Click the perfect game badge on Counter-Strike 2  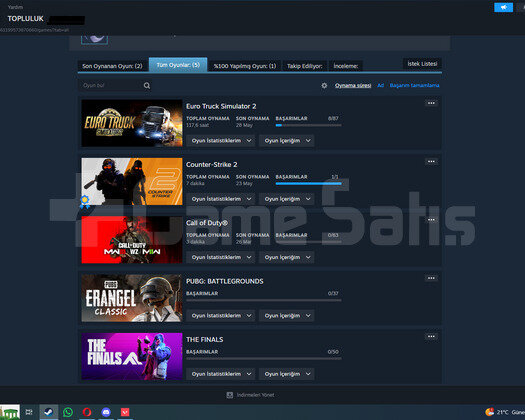[x=85, y=202]
